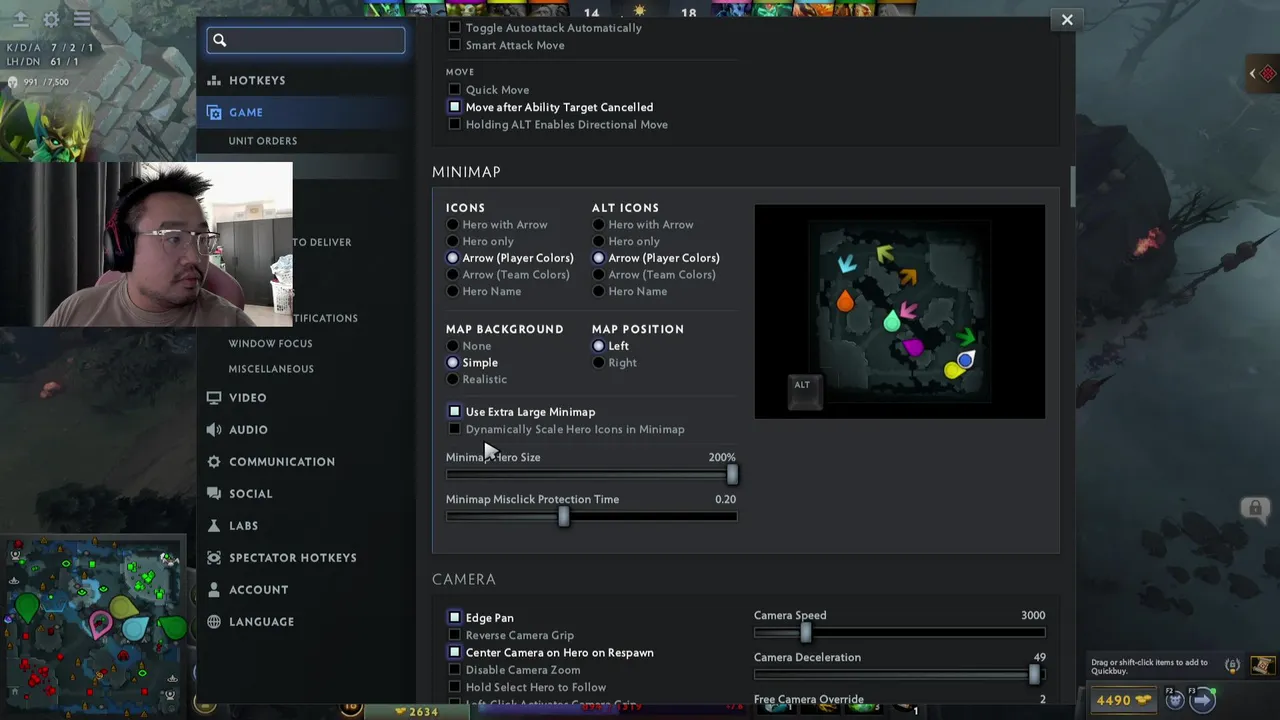Click the town portal scroll item icon
This screenshot has width=1280, height=720.
pos(1262,665)
